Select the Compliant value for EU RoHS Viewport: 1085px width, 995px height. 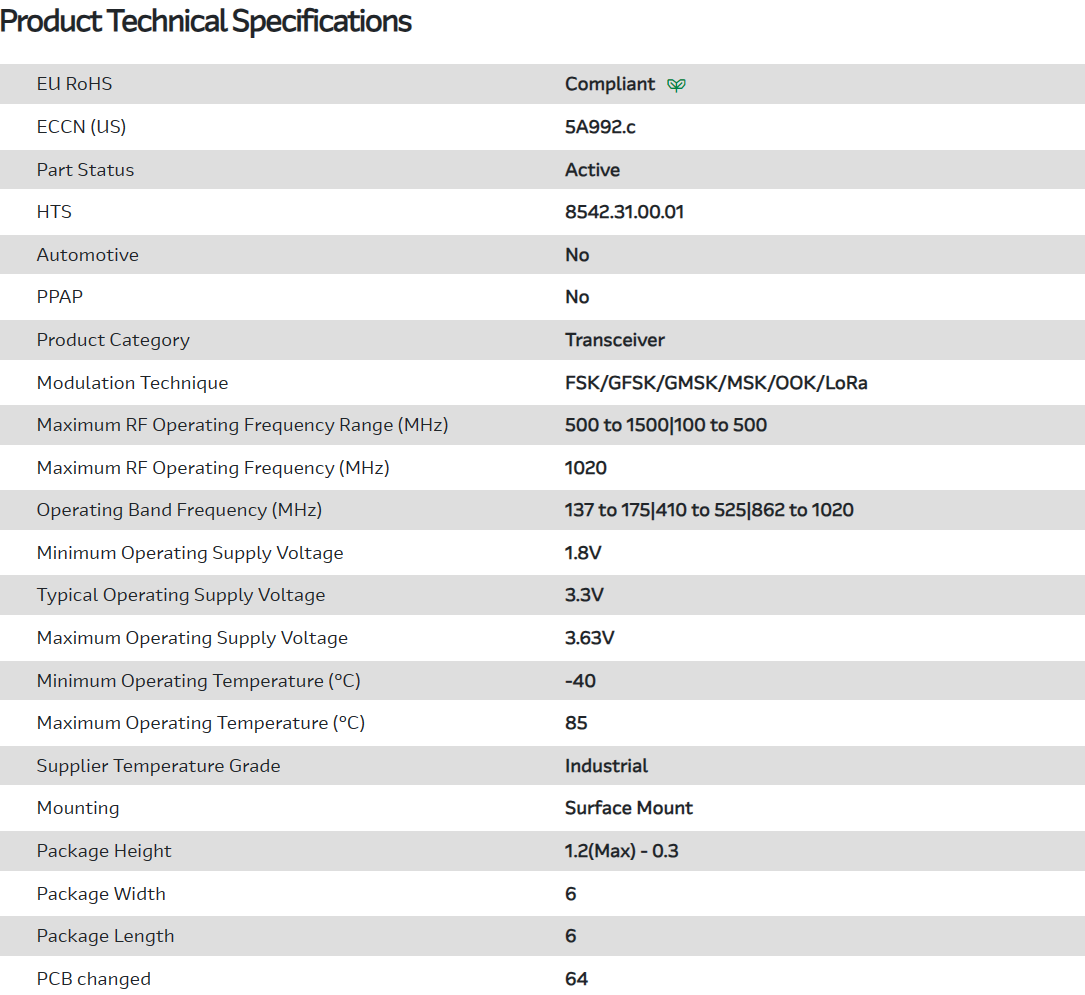tap(610, 85)
